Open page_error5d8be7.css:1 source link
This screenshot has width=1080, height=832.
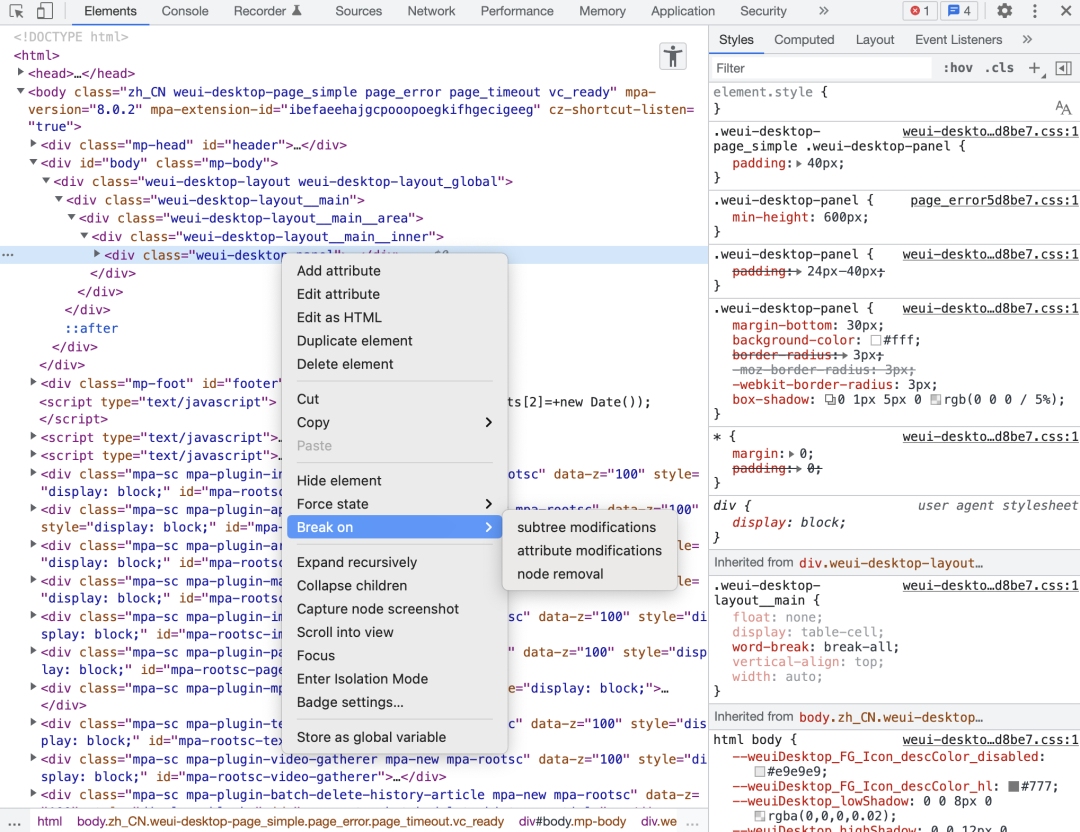click(994, 200)
